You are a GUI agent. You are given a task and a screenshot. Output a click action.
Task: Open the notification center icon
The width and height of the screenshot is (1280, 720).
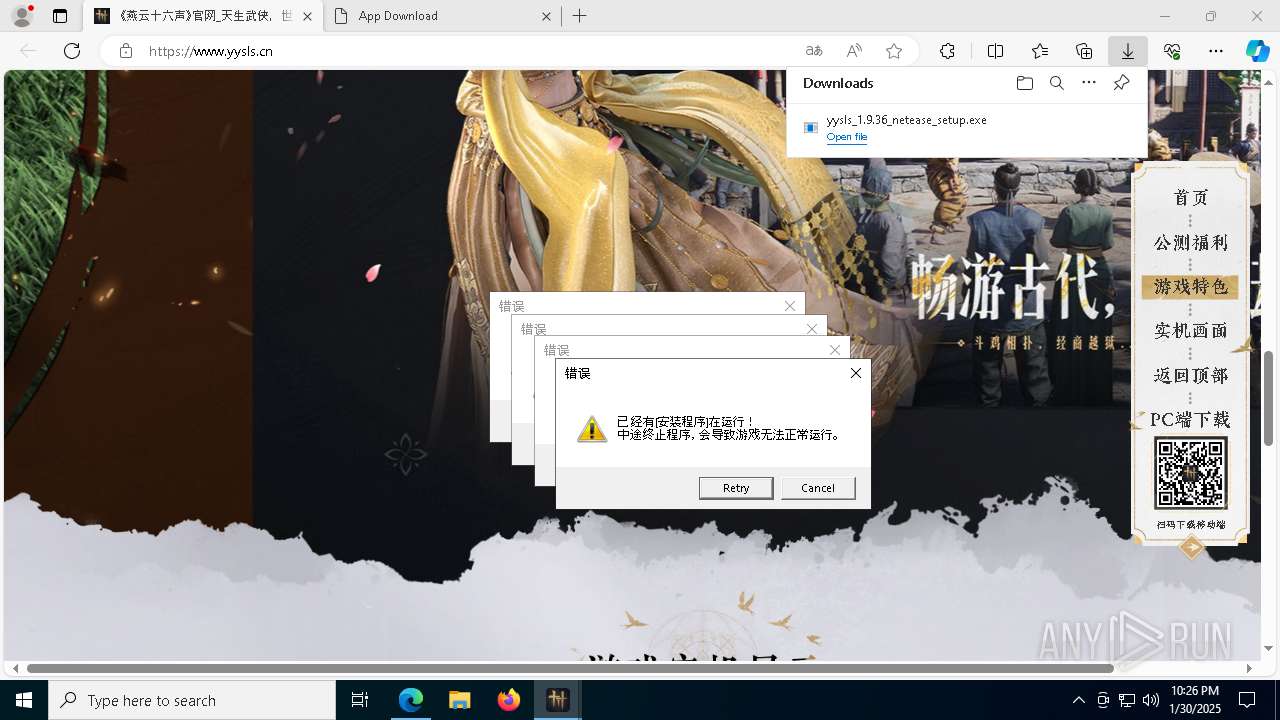click(x=1247, y=700)
